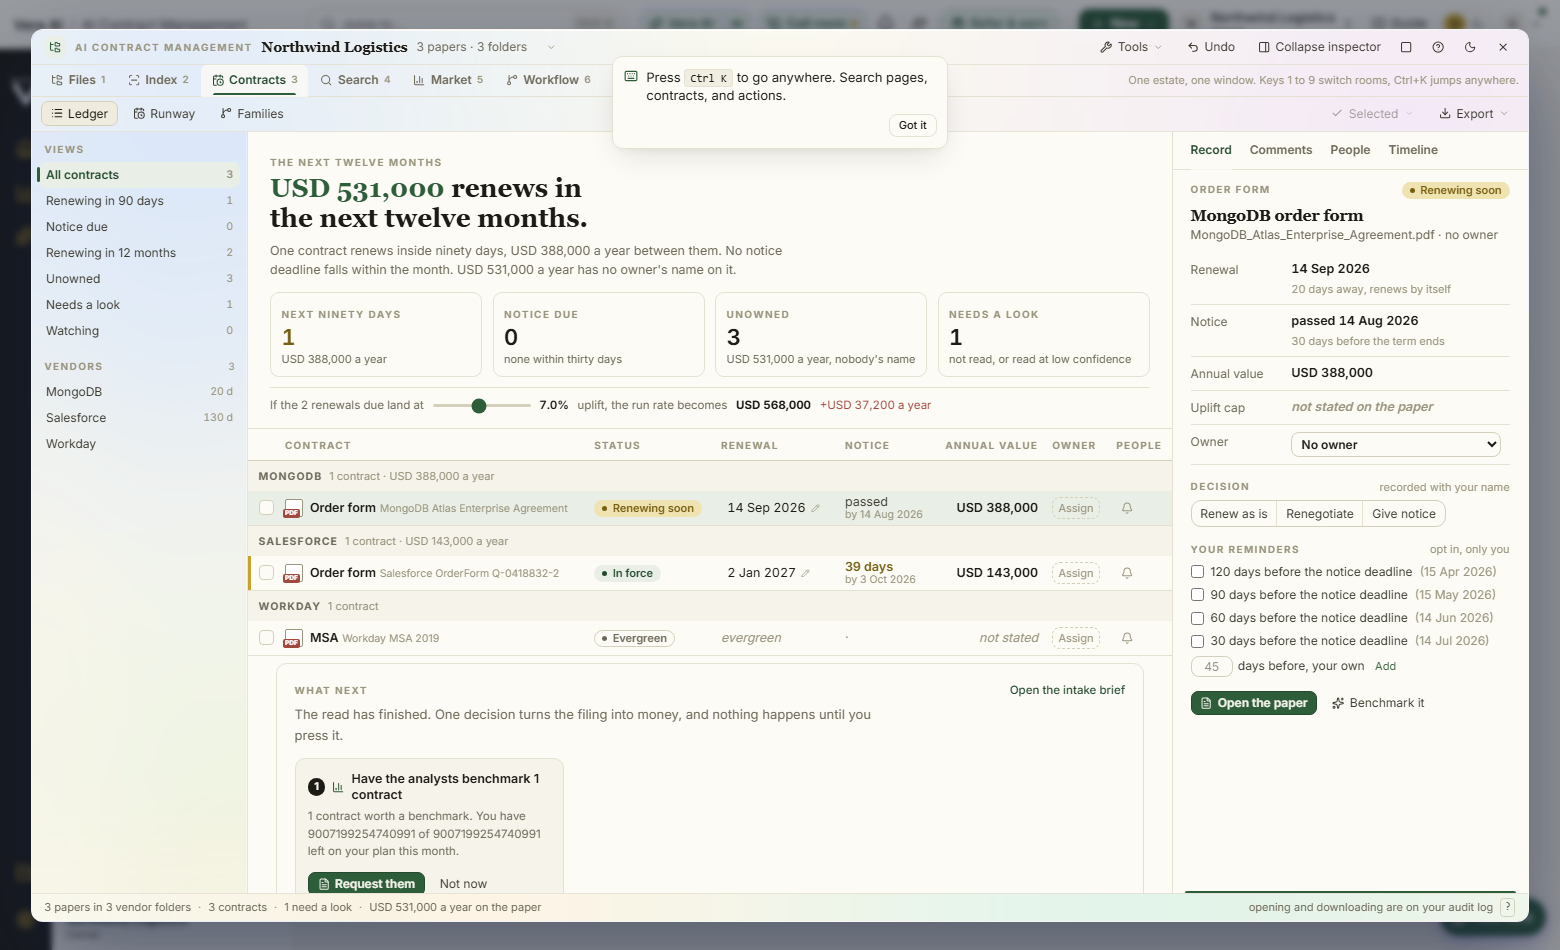This screenshot has width=1560, height=950.
Task: Open the Needs a Look summary card
Action: [x=1044, y=335]
